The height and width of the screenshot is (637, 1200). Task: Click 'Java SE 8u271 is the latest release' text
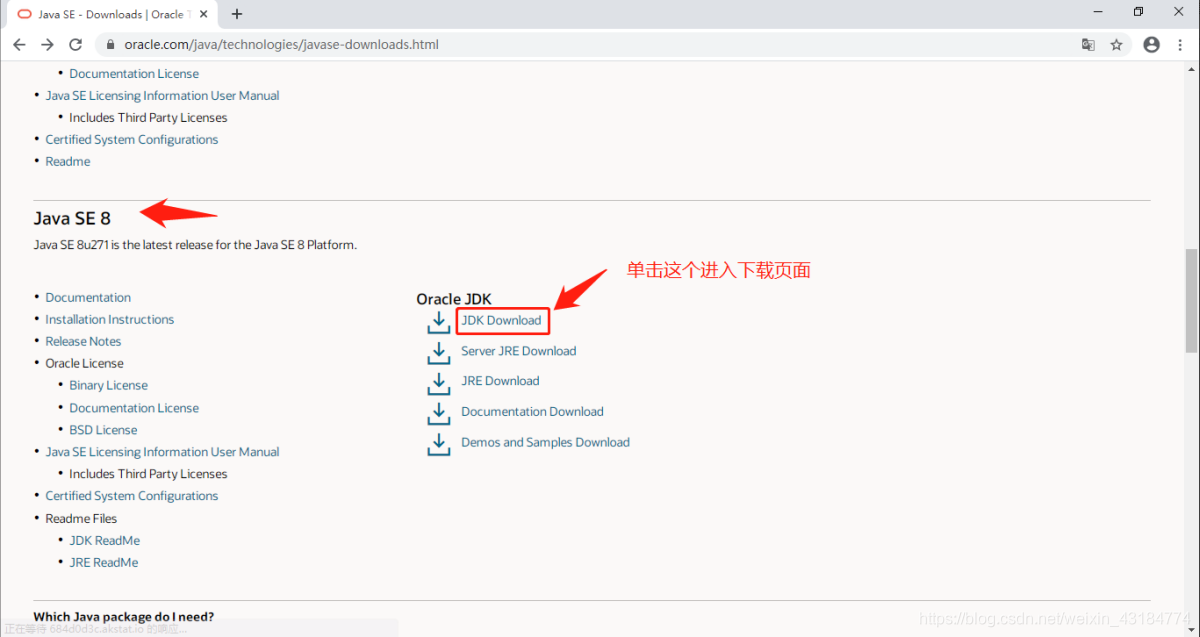195,245
